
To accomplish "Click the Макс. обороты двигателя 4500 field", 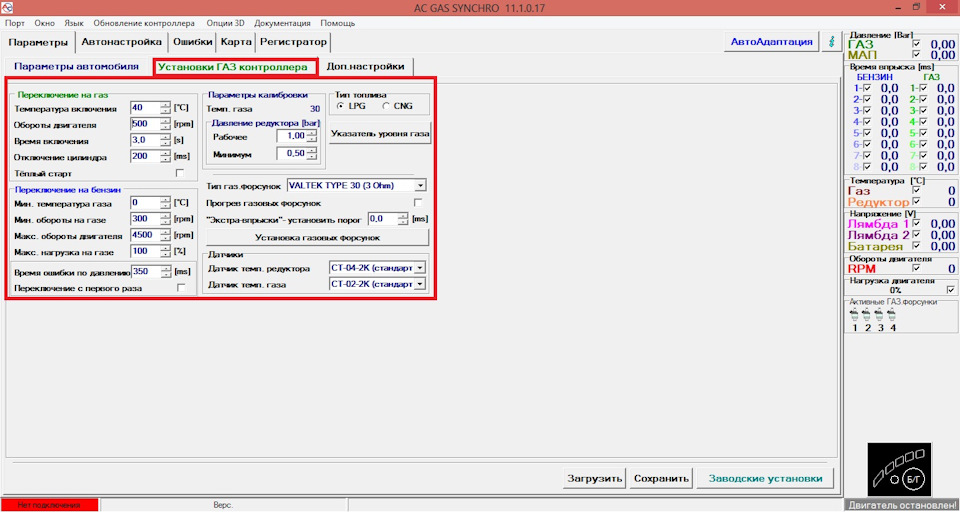I will tap(146, 235).
